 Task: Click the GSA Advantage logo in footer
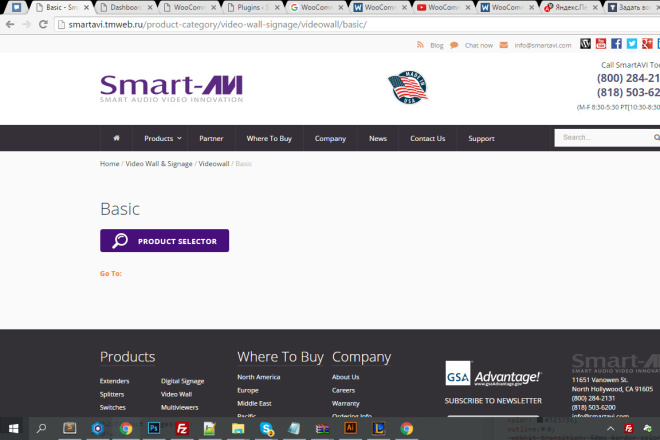(494, 373)
